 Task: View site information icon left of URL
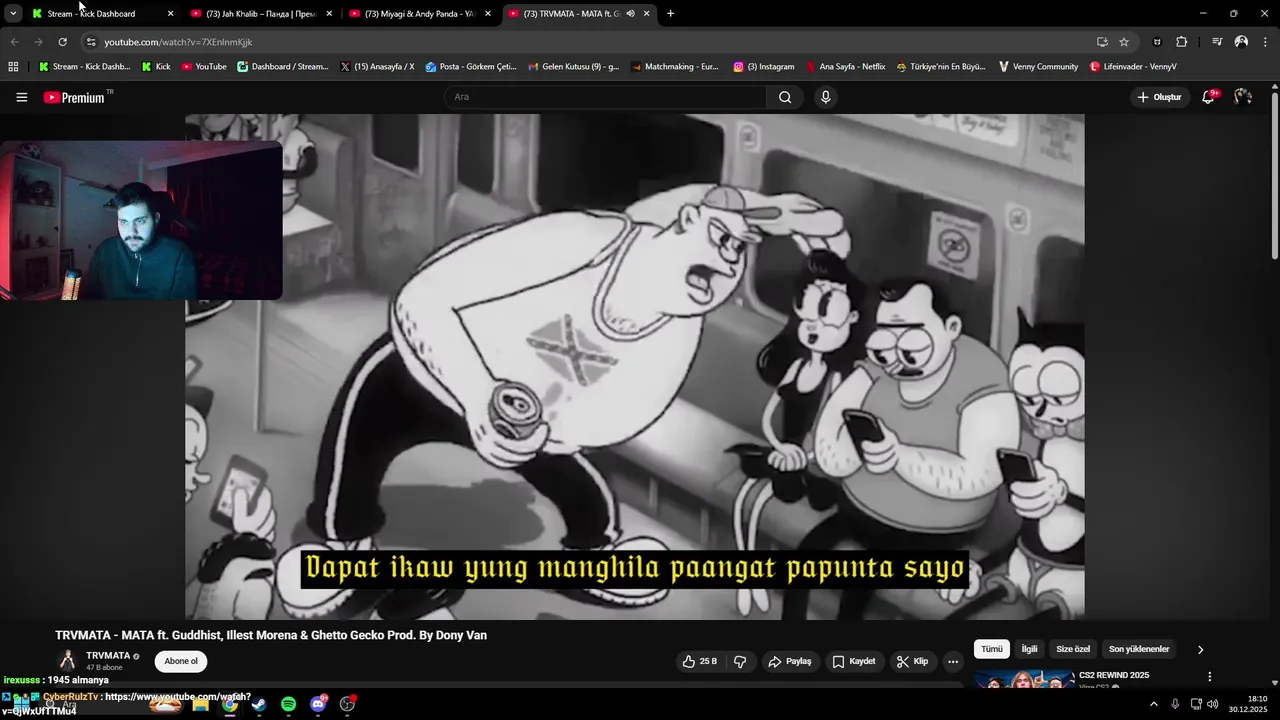tap(91, 42)
